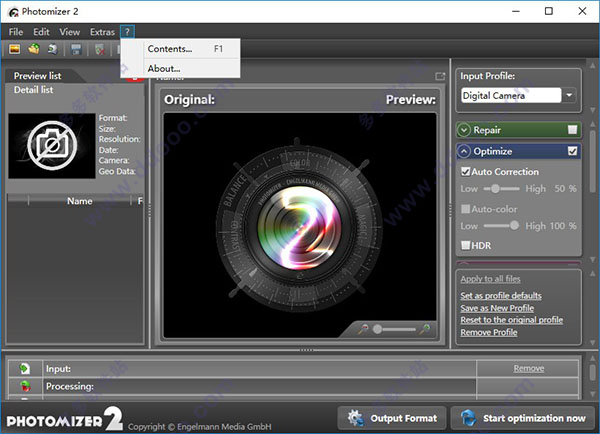Click the open image file toolbar icon
This screenshot has height=434, width=600.
(15, 49)
